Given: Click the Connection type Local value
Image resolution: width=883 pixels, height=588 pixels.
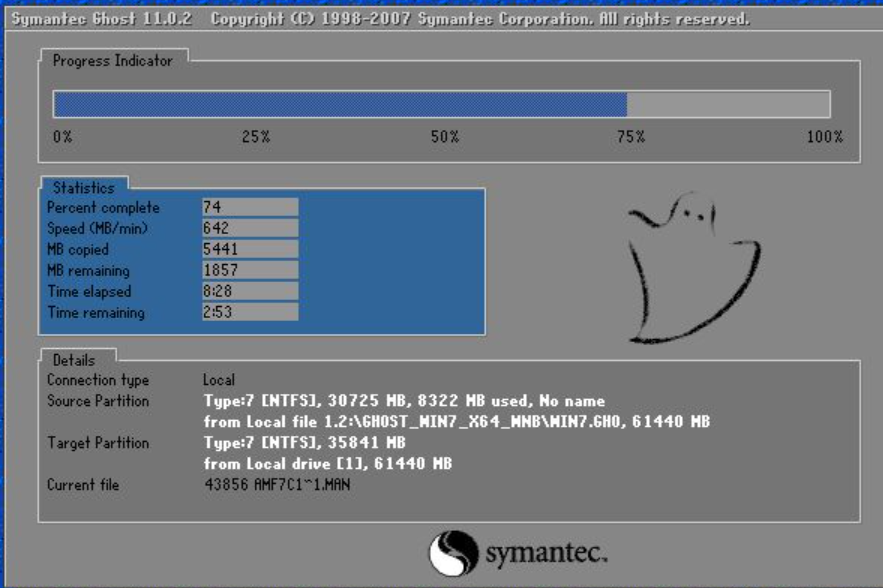Looking at the screenshot, I should pyautogui.click(x=219, y=380).
